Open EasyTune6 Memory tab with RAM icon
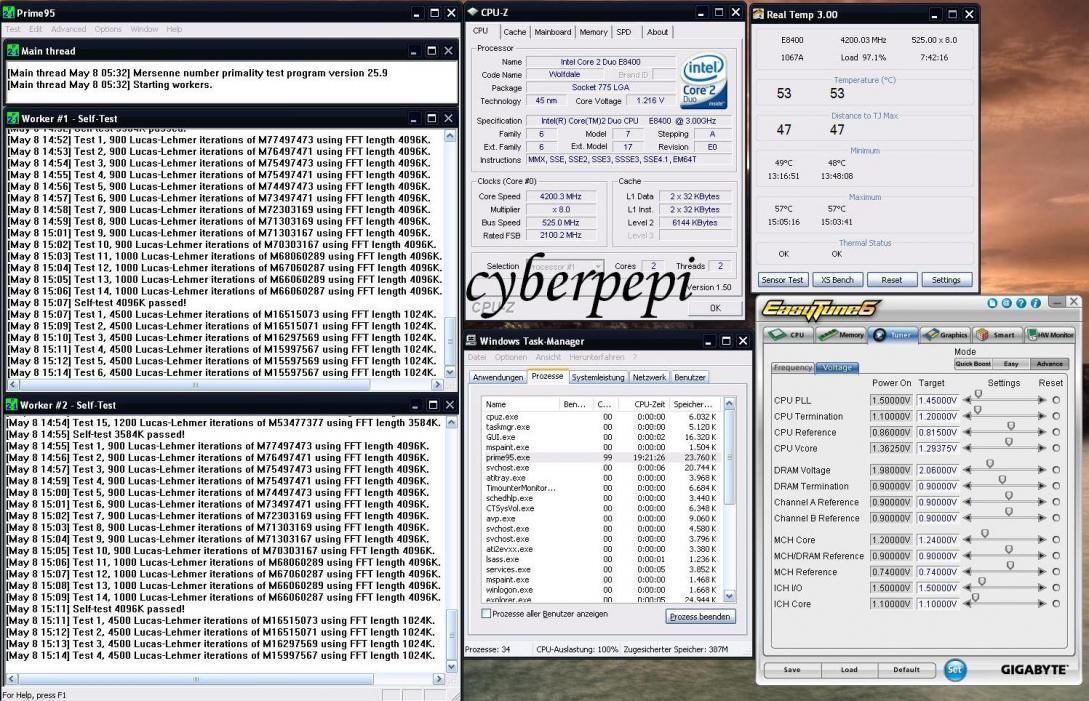Image resolution: width=1089 pixels, height=701 pixels. (x=841, y=335)
